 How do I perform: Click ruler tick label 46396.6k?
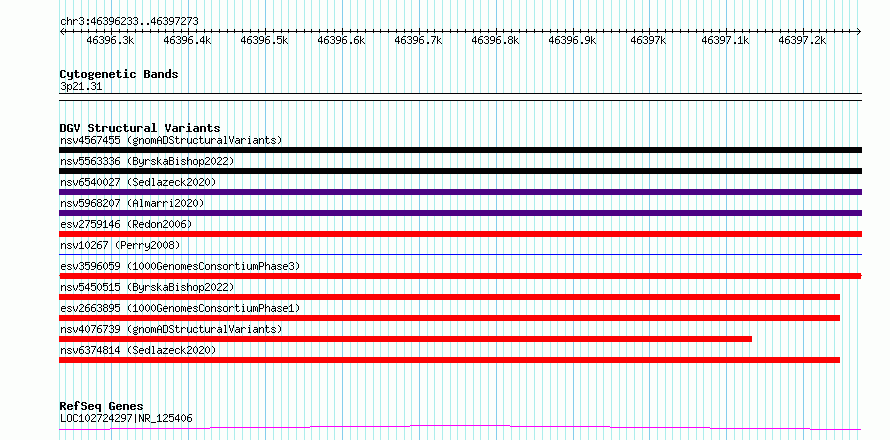pyautogui.click(x=341, y=40)
